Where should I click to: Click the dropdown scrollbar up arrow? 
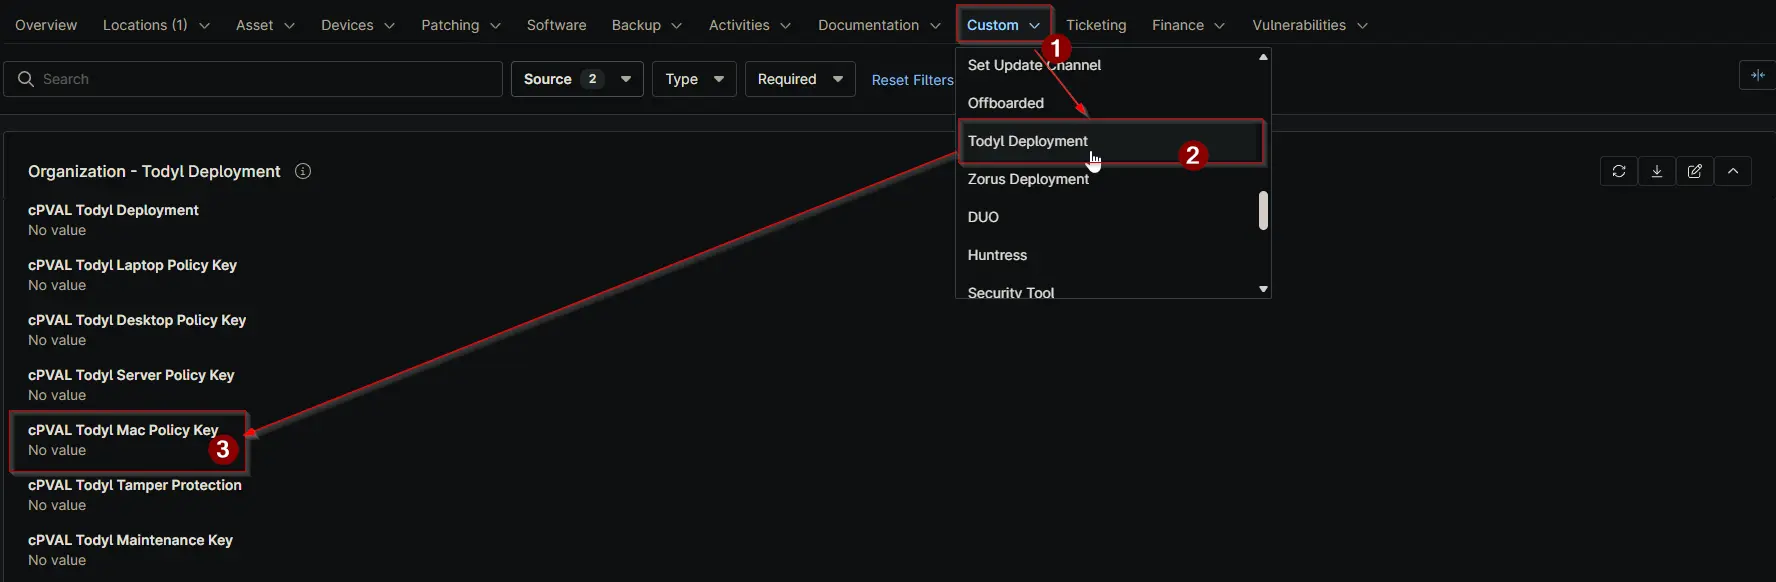(1263, 57)
